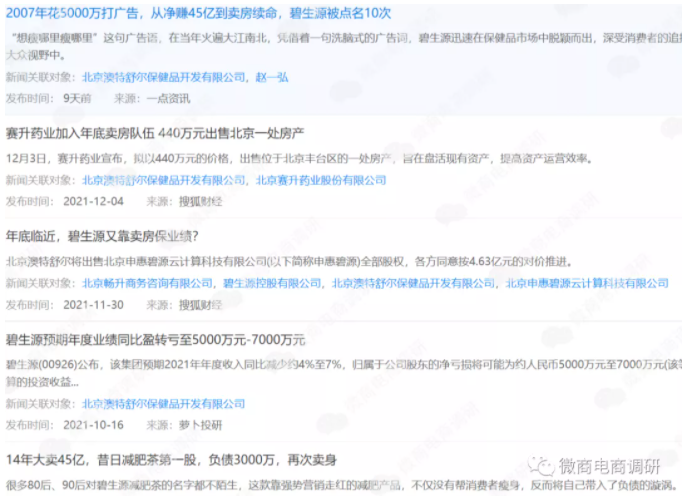Image resolution: width=687 pixels, height=502 pixels.
Task: Select summary text starting 碧生源(00926)公布
Action: click(344, 373)
